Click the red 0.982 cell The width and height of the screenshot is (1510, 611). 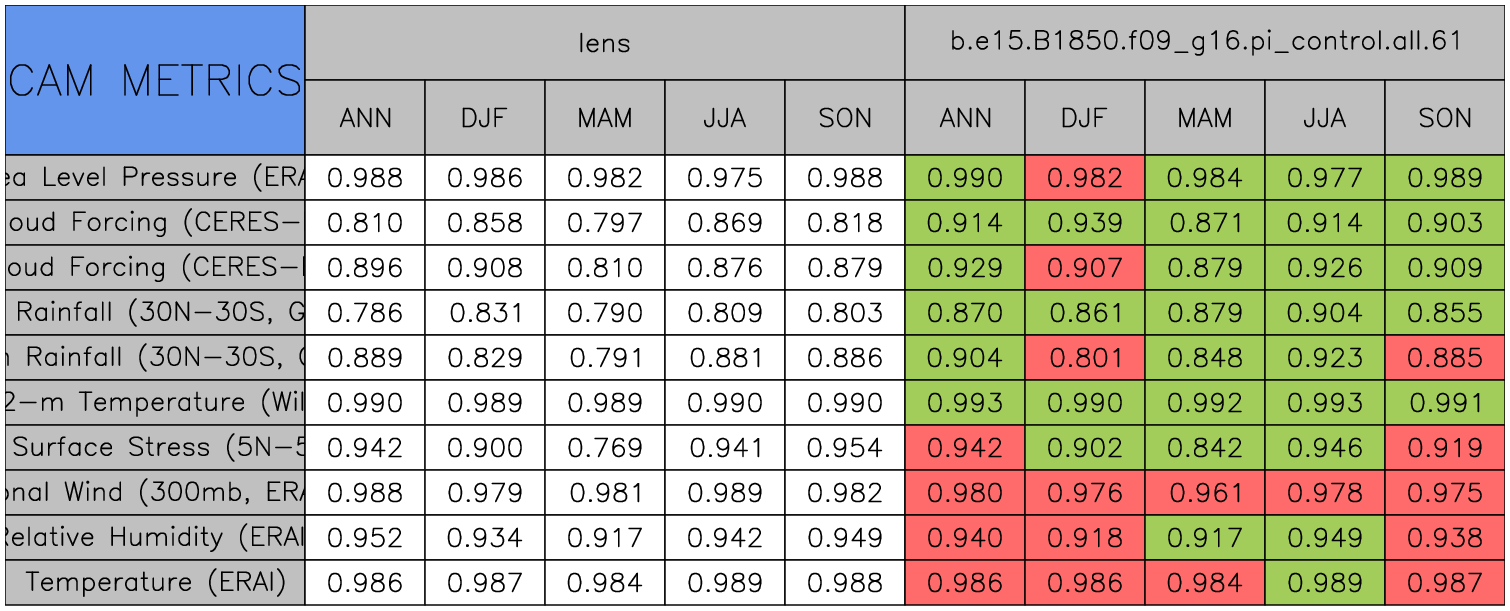(1084, 178)
